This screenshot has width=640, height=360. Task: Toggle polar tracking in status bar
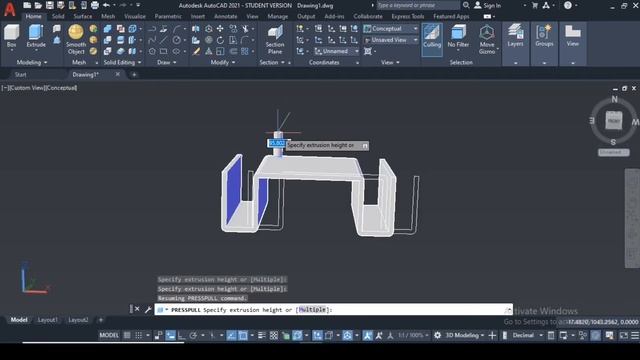[x=193, y=335]
